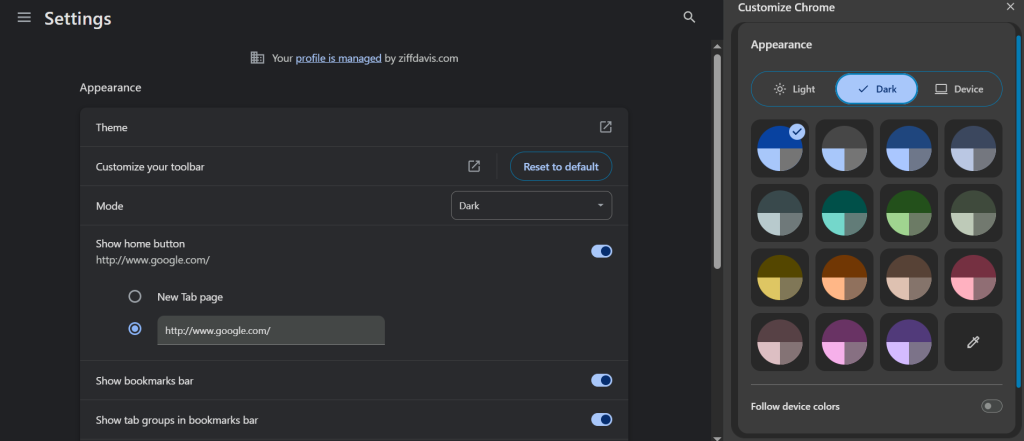The height and width of the screenshot is (441, 1024).
Task: Choose the grey color swatch
Action: (x=844, y=148)
